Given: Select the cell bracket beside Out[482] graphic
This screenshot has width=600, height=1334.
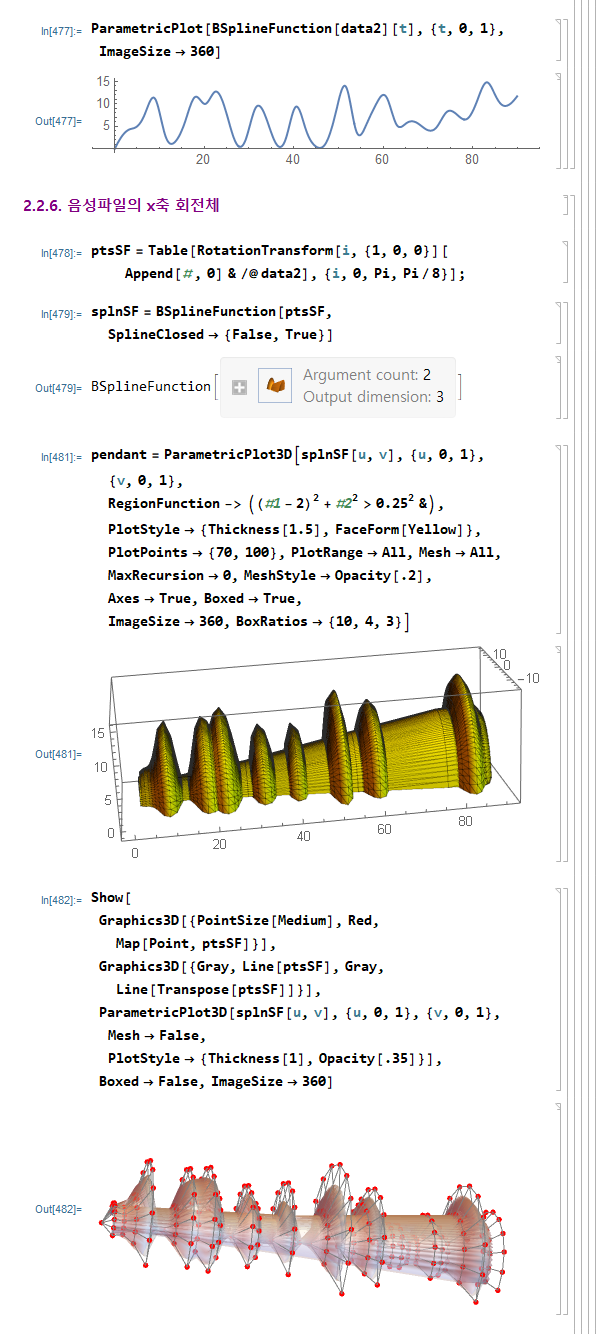Looking at the screenshot, I should 557,1208.
